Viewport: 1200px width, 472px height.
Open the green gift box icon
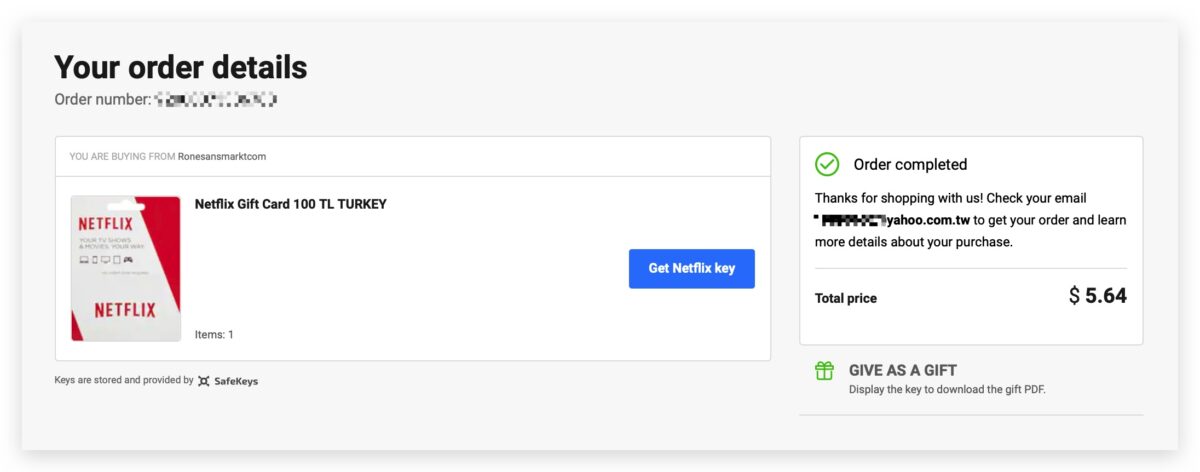tap(824, 371)
